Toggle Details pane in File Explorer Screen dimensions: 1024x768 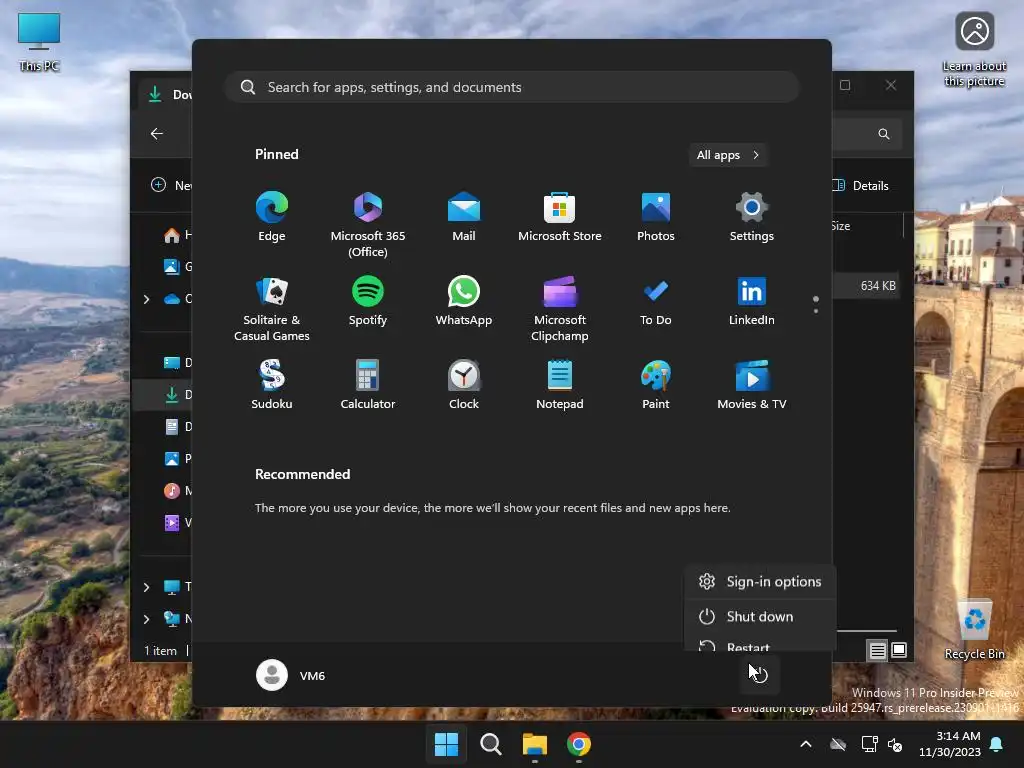click(860, 185)
